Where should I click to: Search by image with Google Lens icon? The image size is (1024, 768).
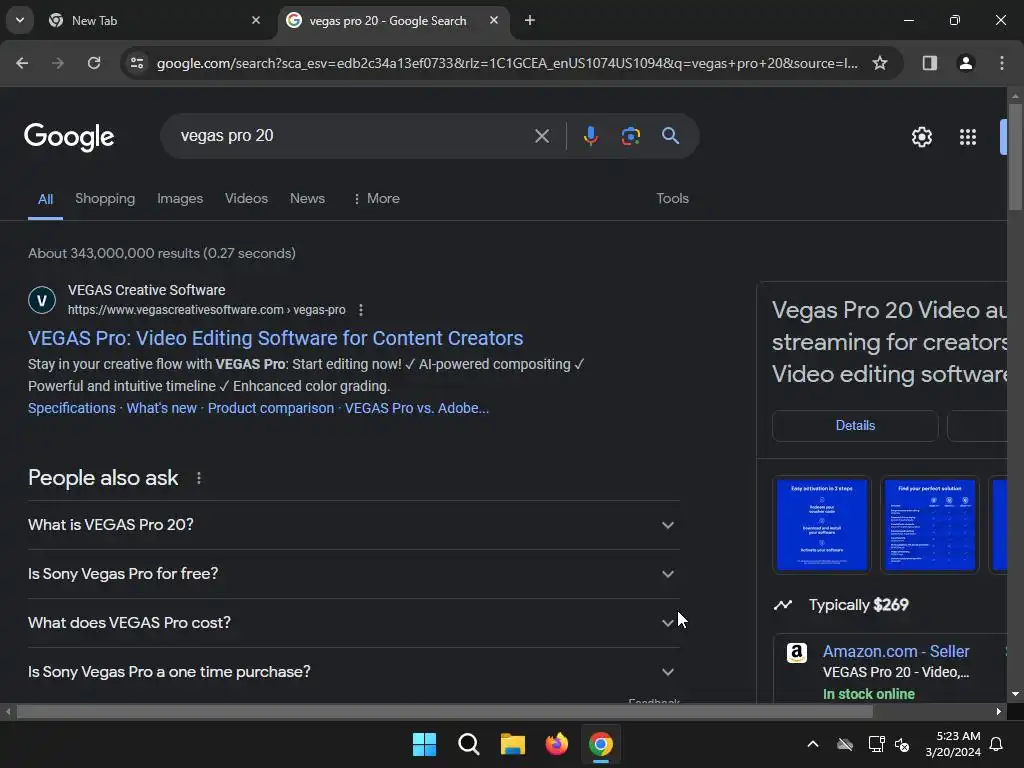click(630, 136)
